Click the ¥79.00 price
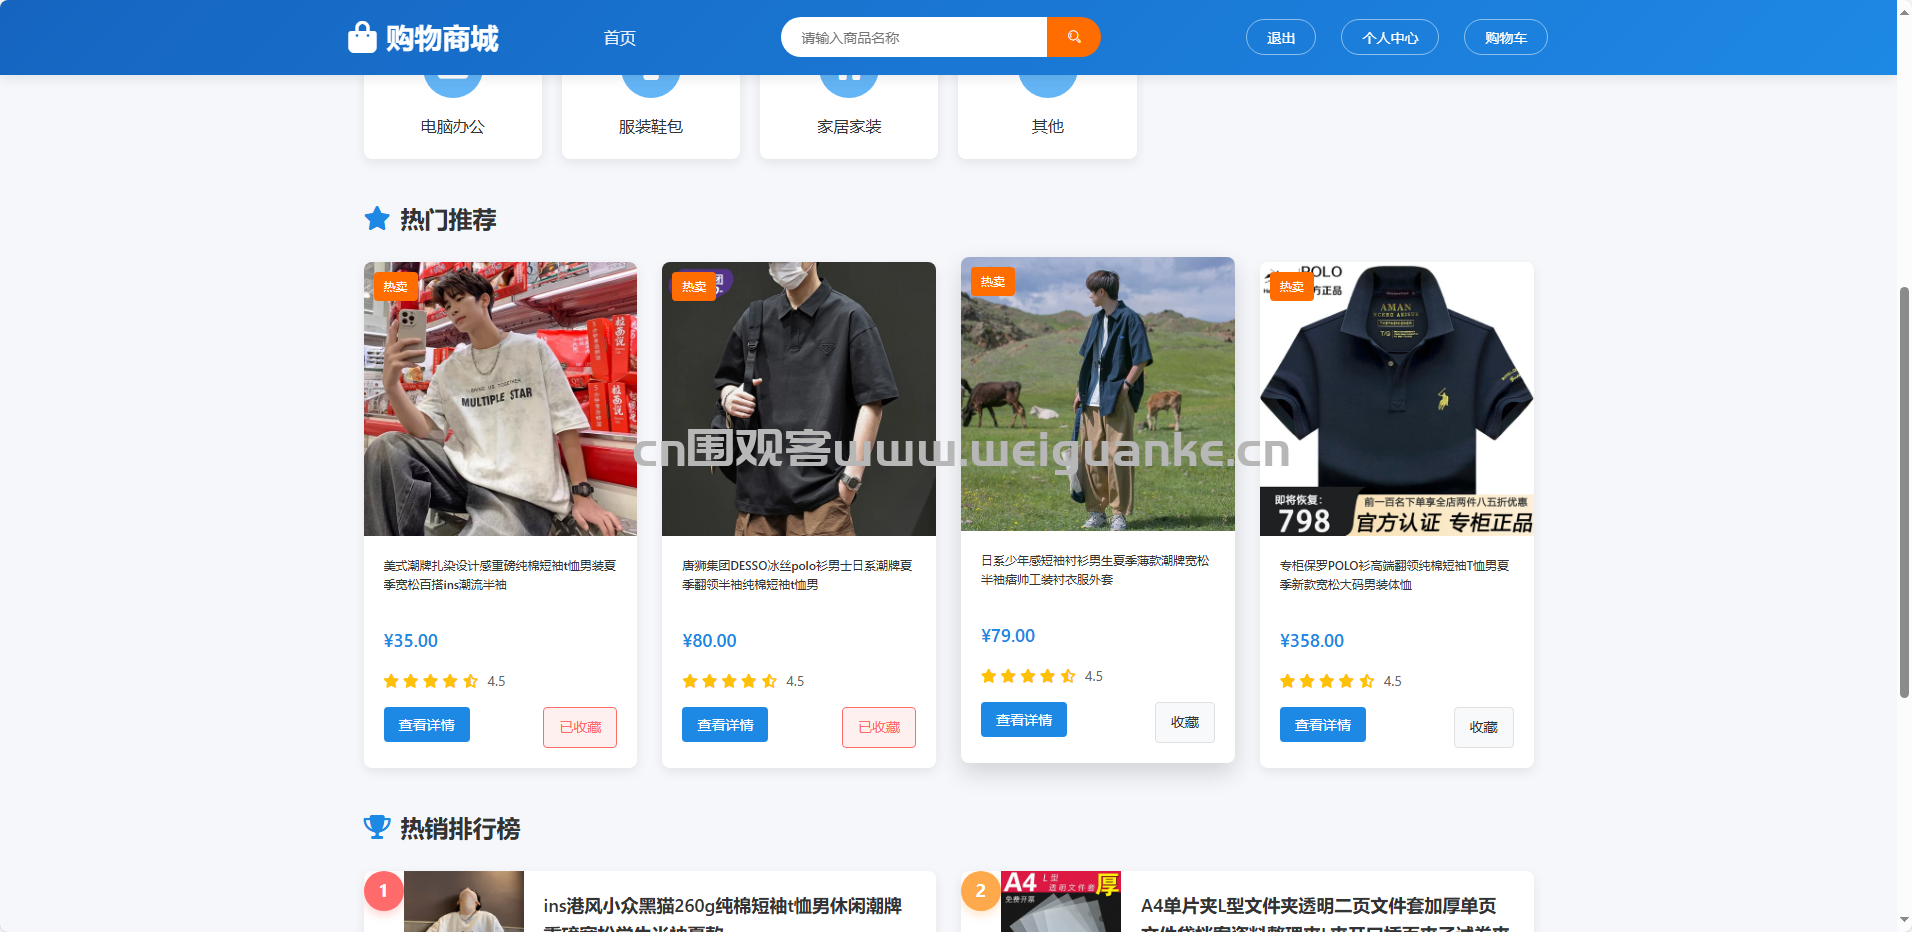1912x932 pixels. tap(1008, 636)
